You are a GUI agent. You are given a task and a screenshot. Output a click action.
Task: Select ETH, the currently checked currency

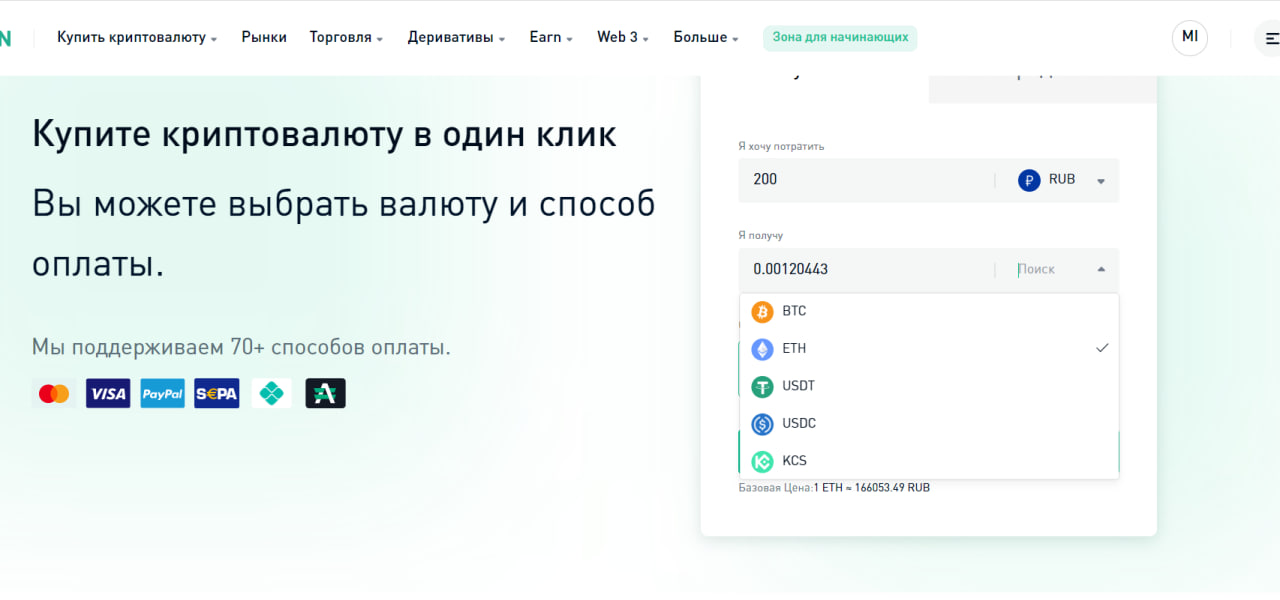[x=793, y=348]
